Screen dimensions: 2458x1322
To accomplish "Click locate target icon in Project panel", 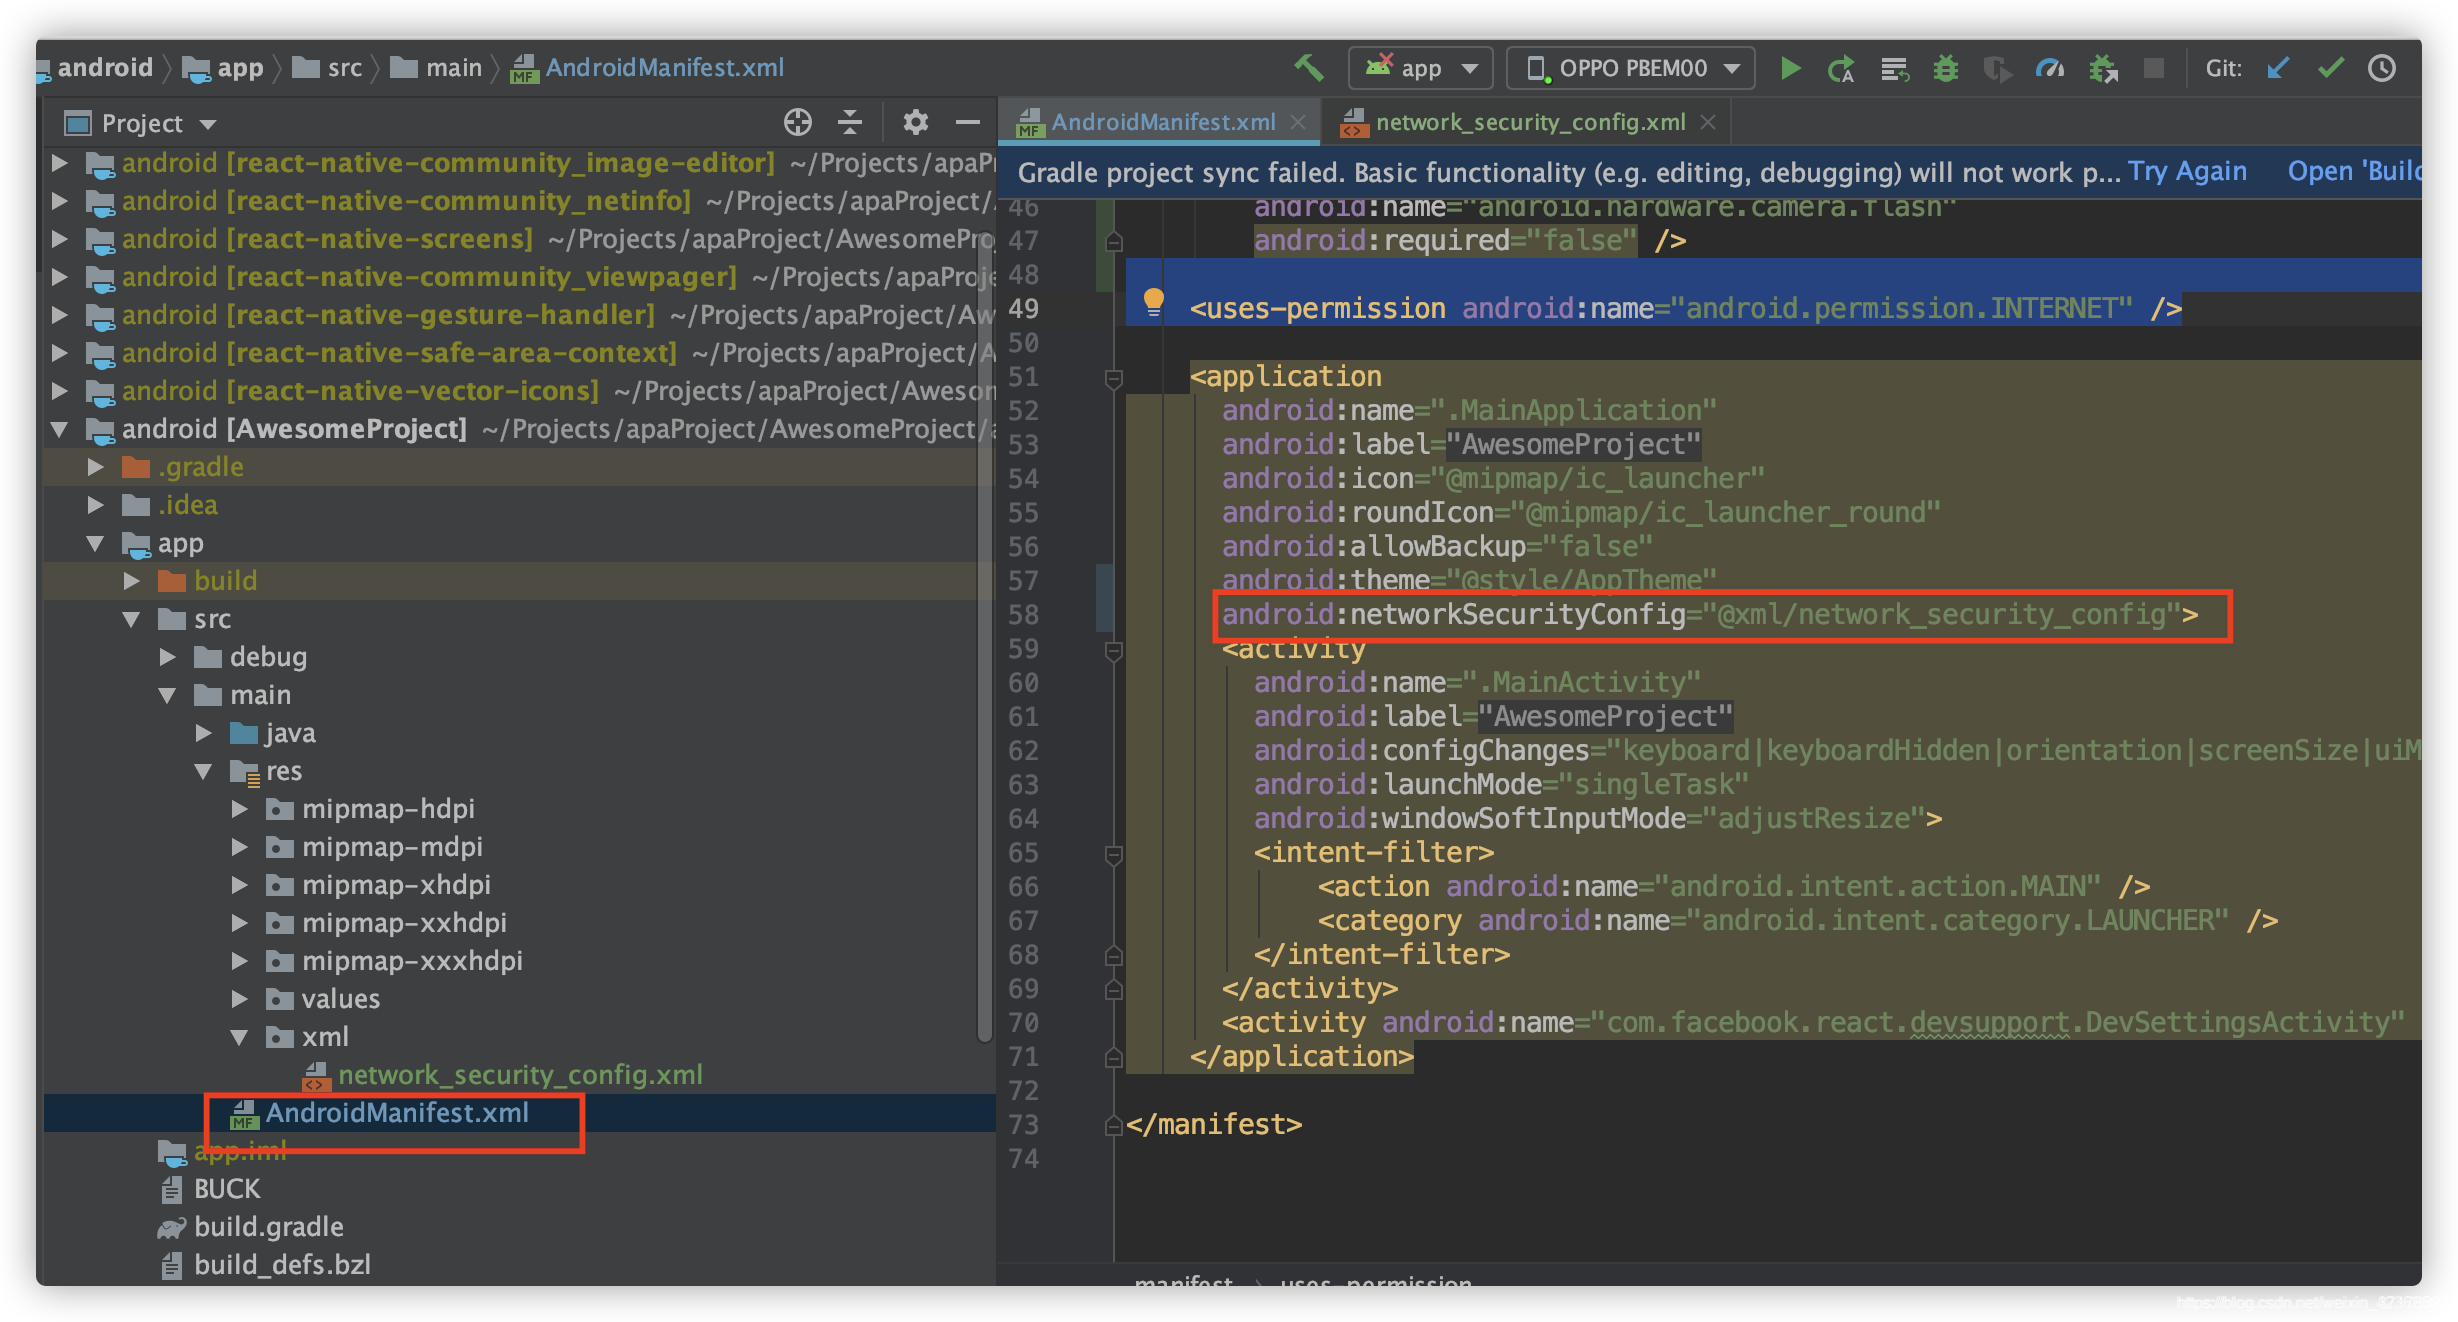I will 797,122.
